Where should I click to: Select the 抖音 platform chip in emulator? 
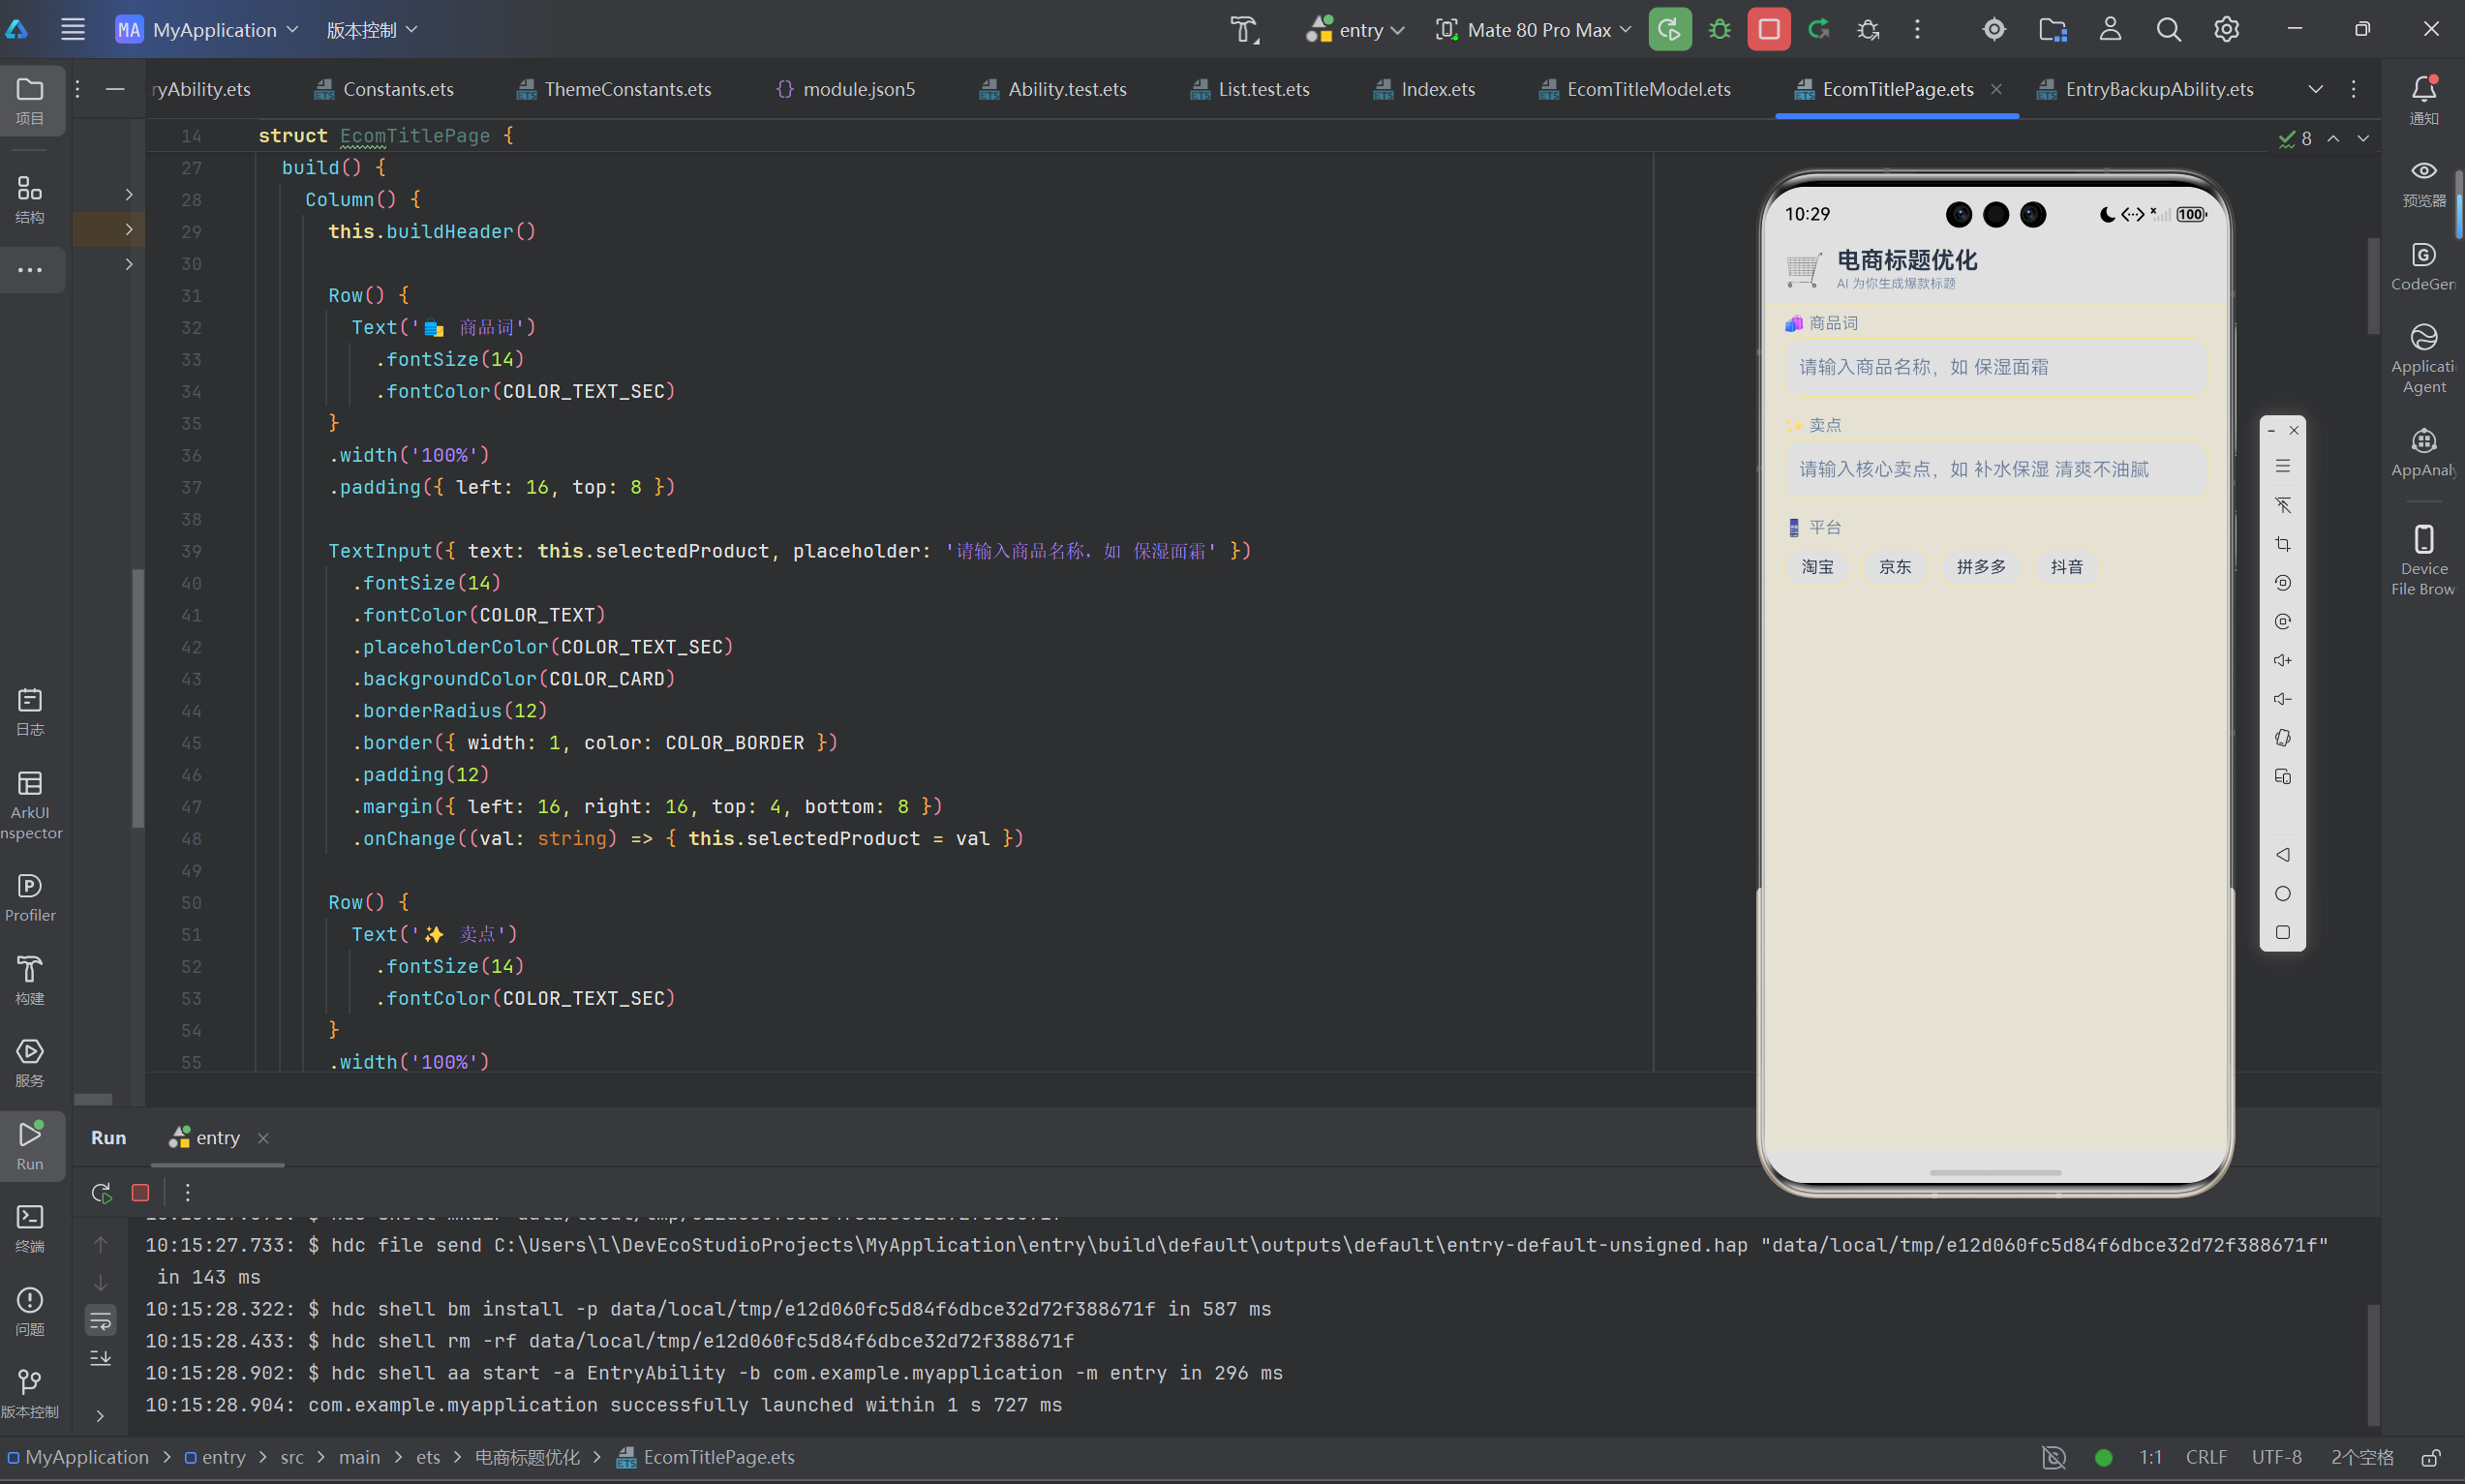pos(2067,567)
